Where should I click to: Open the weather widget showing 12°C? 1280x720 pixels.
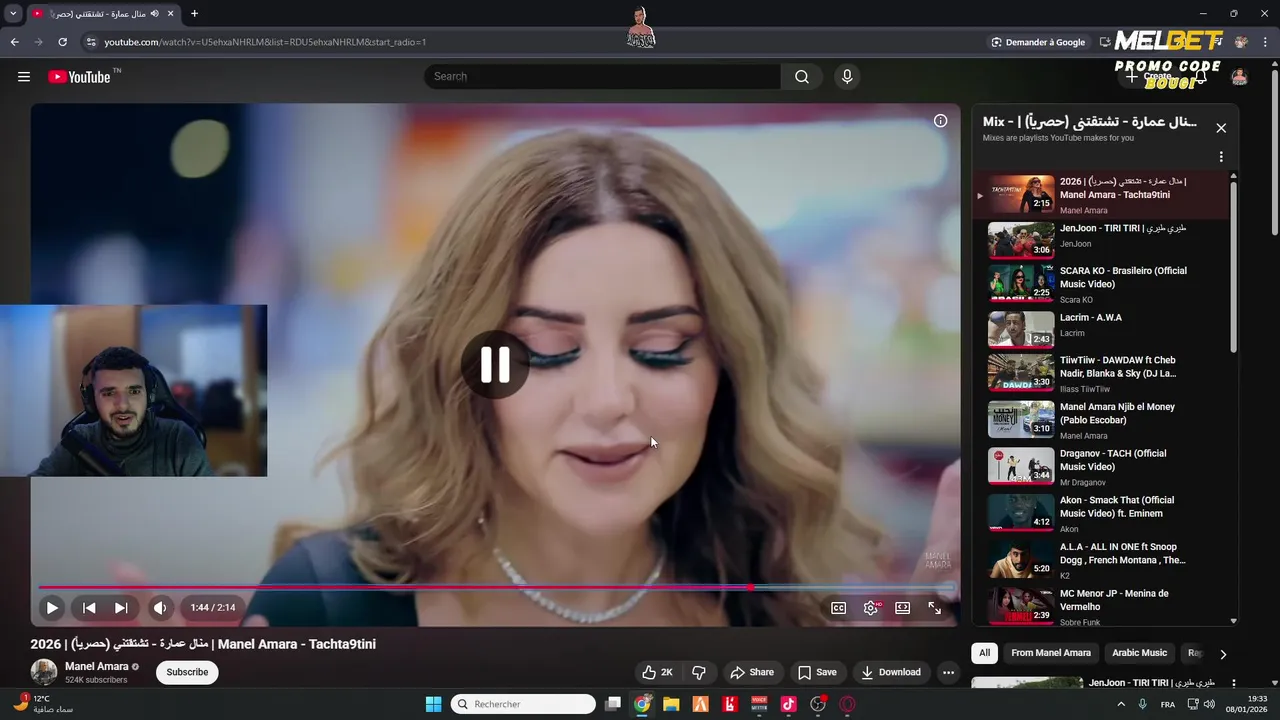42,704
